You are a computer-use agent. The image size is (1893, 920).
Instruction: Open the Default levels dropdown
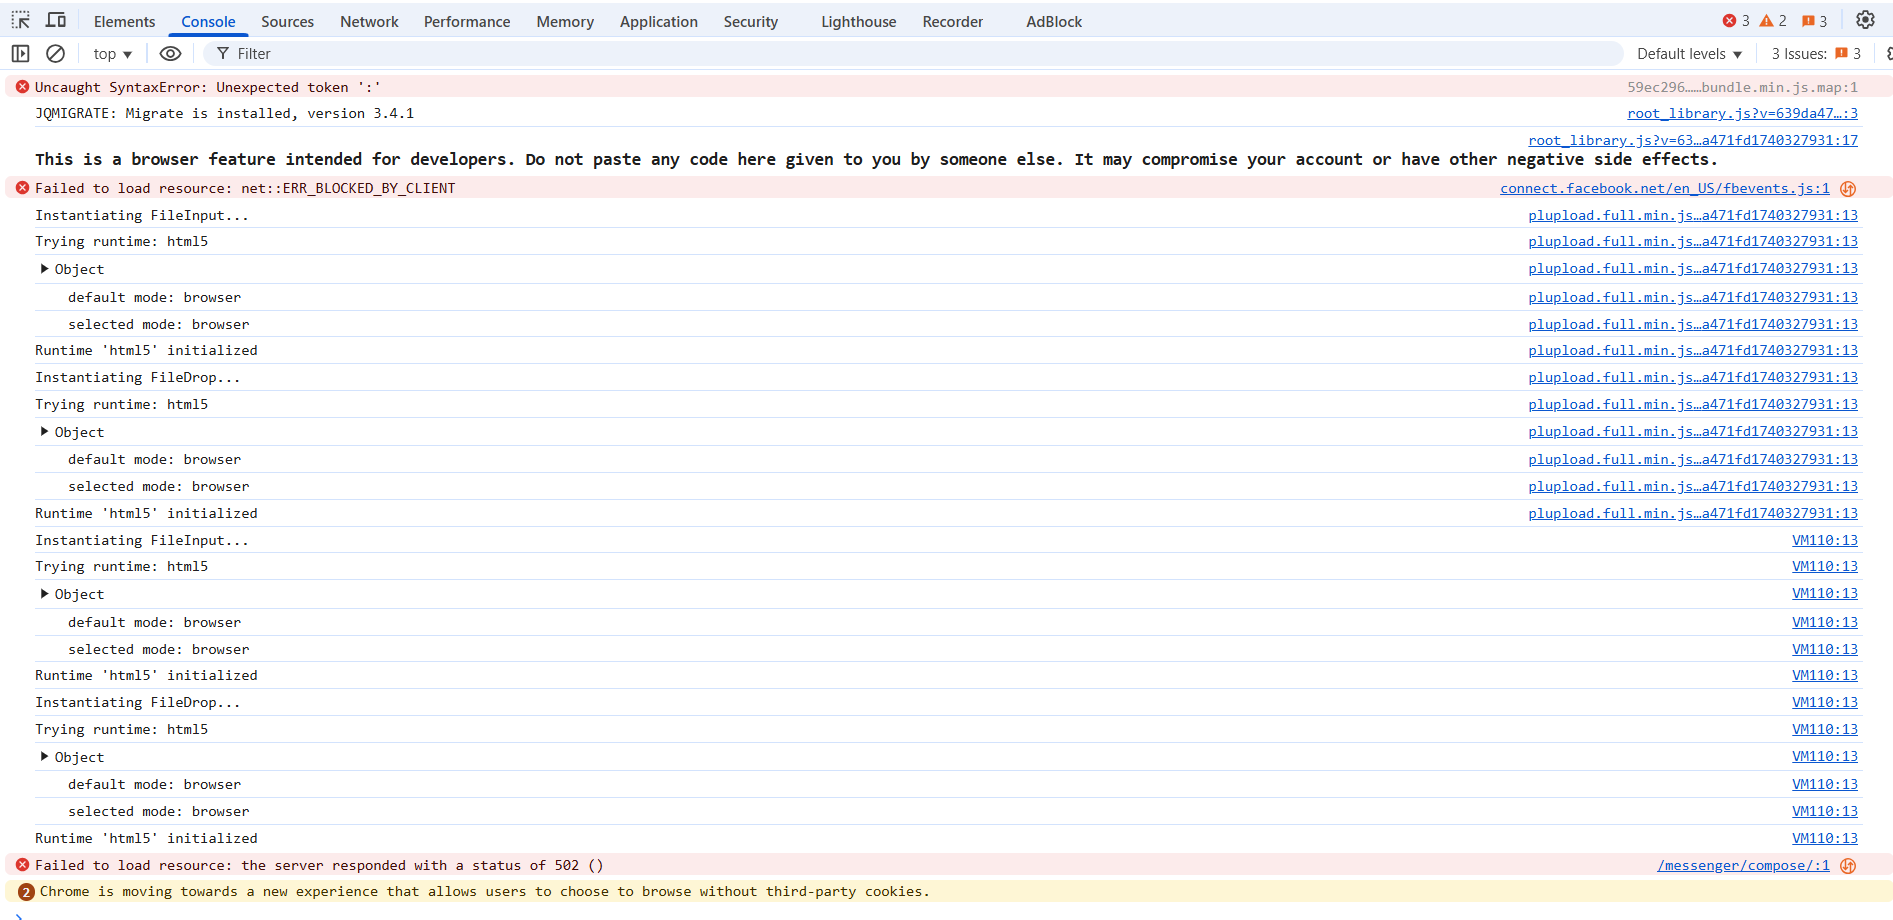1689,54
